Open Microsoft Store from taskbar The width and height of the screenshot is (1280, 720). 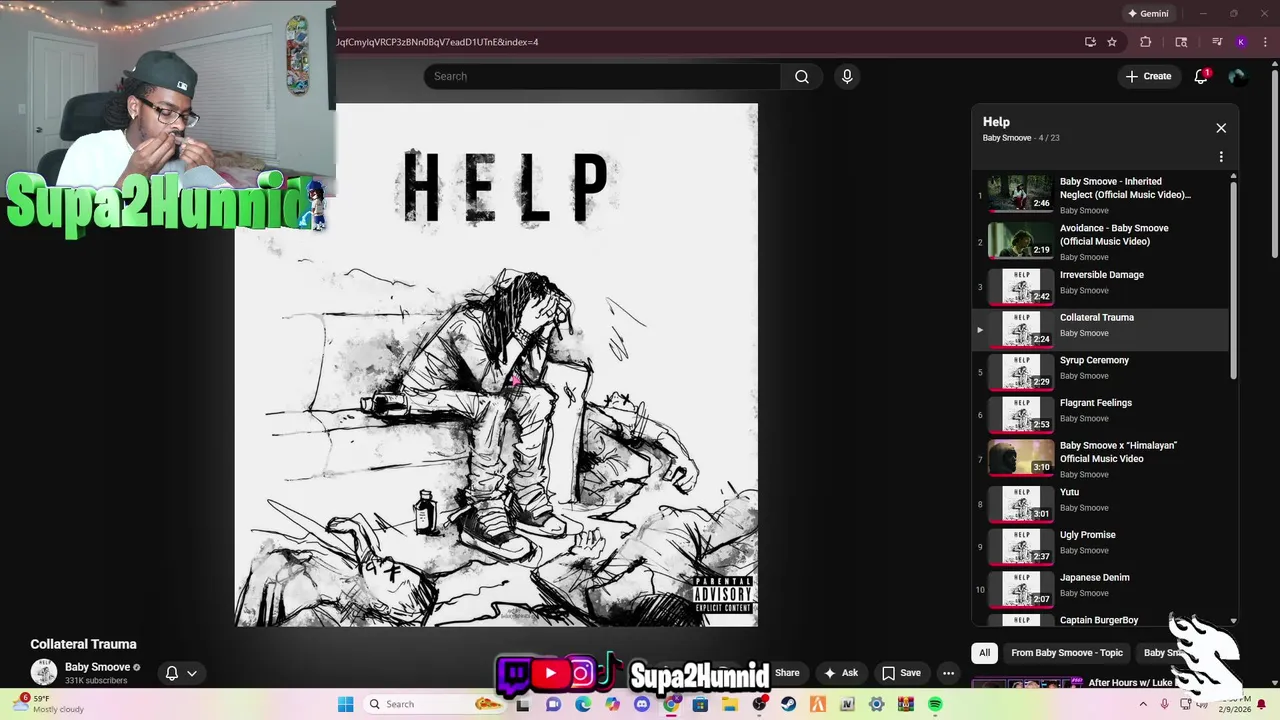pyautogui.click(x=700, y=704)
